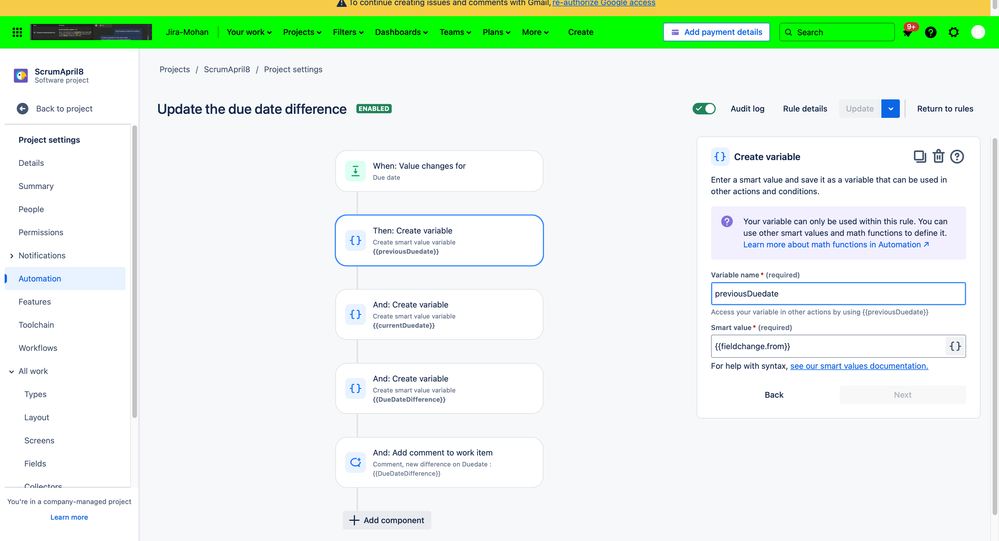Open the Plans dropdown menu
The height and width of the screenshot is (541, 999).
point(496,32)
